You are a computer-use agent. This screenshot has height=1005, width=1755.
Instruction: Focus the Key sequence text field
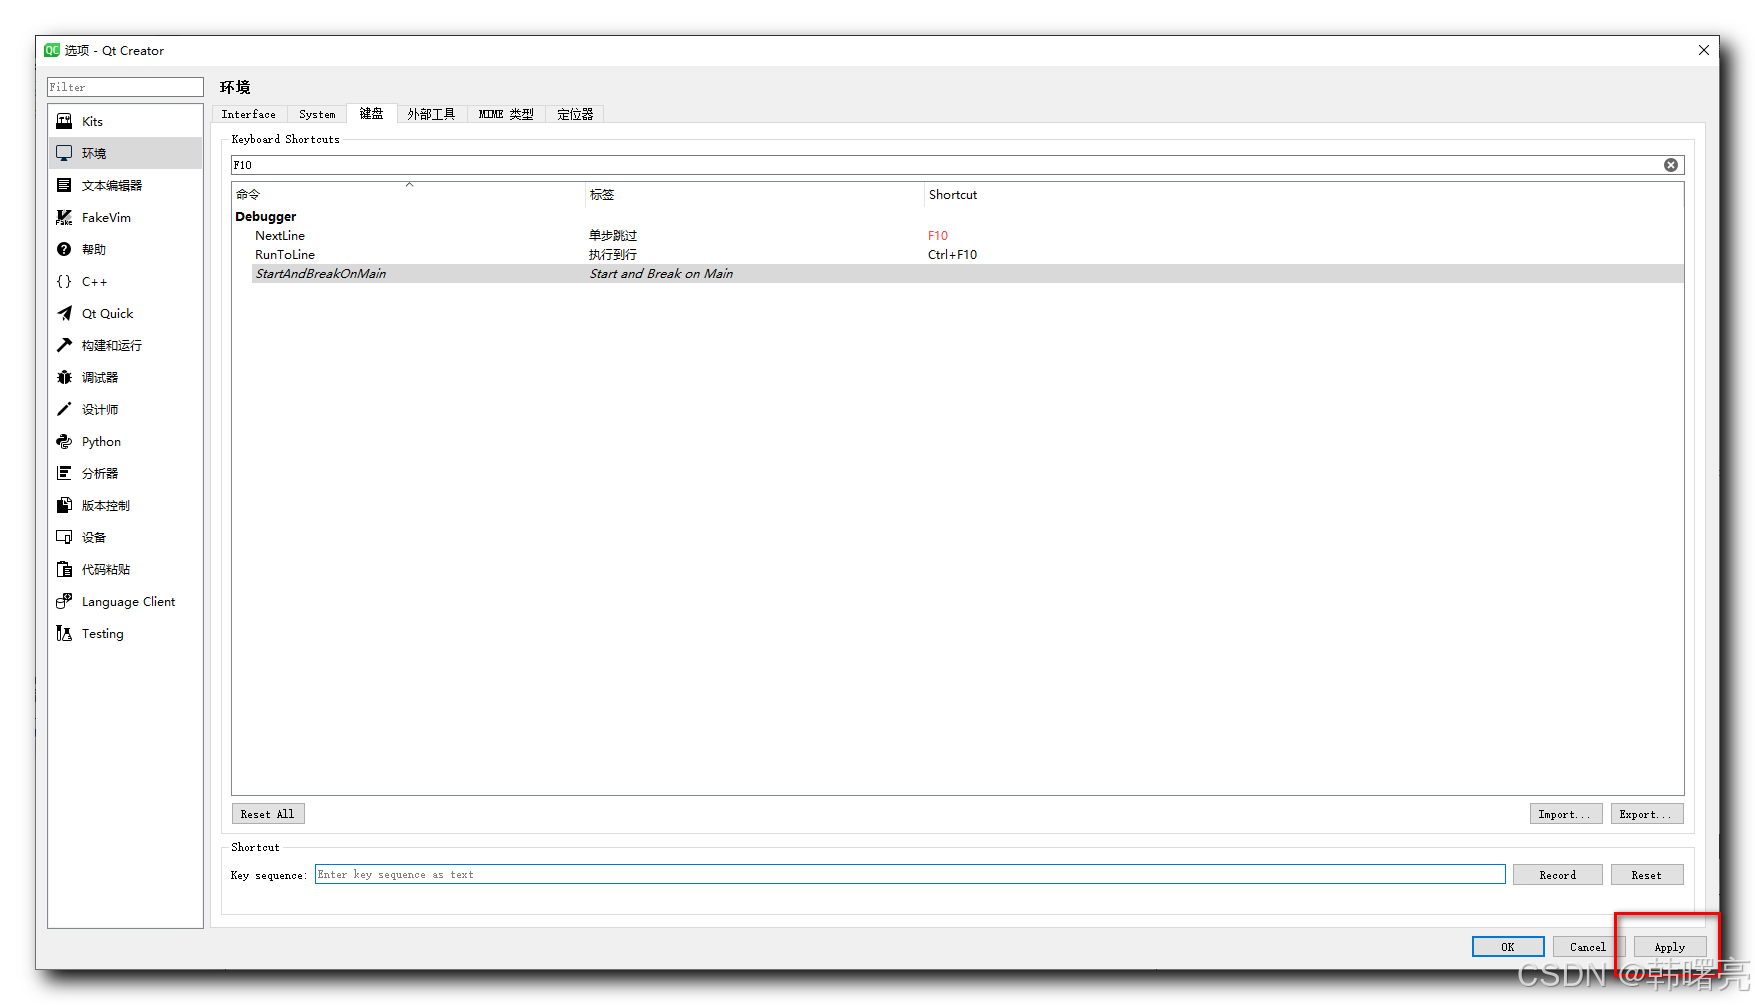click(x=910, y=874)
